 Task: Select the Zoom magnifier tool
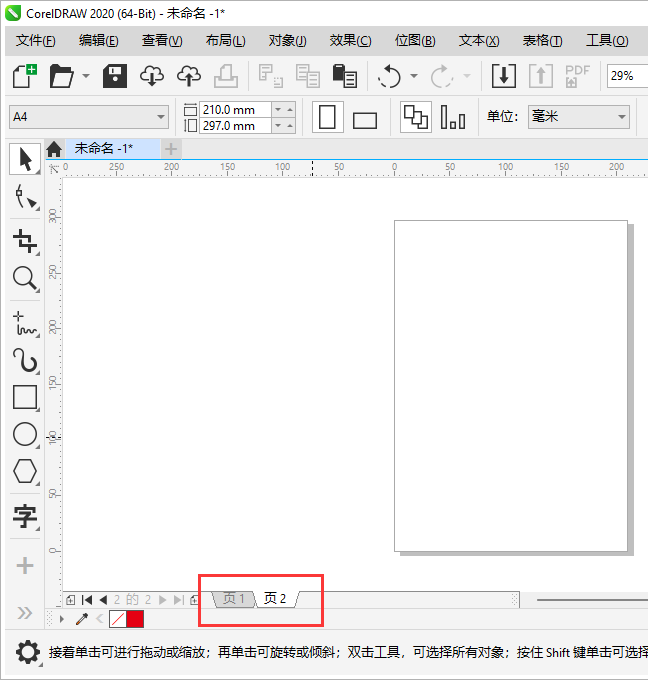[25, 279]
